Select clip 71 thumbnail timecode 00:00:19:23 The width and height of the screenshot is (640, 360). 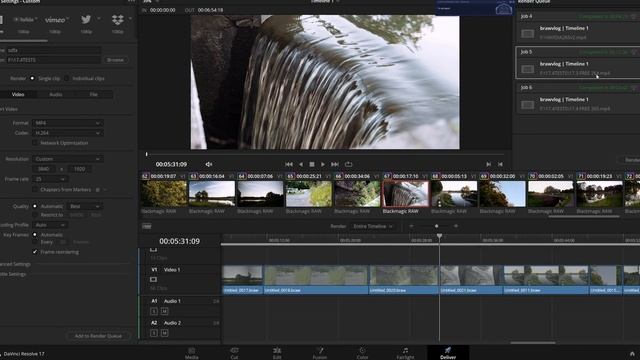pos(600,194)
